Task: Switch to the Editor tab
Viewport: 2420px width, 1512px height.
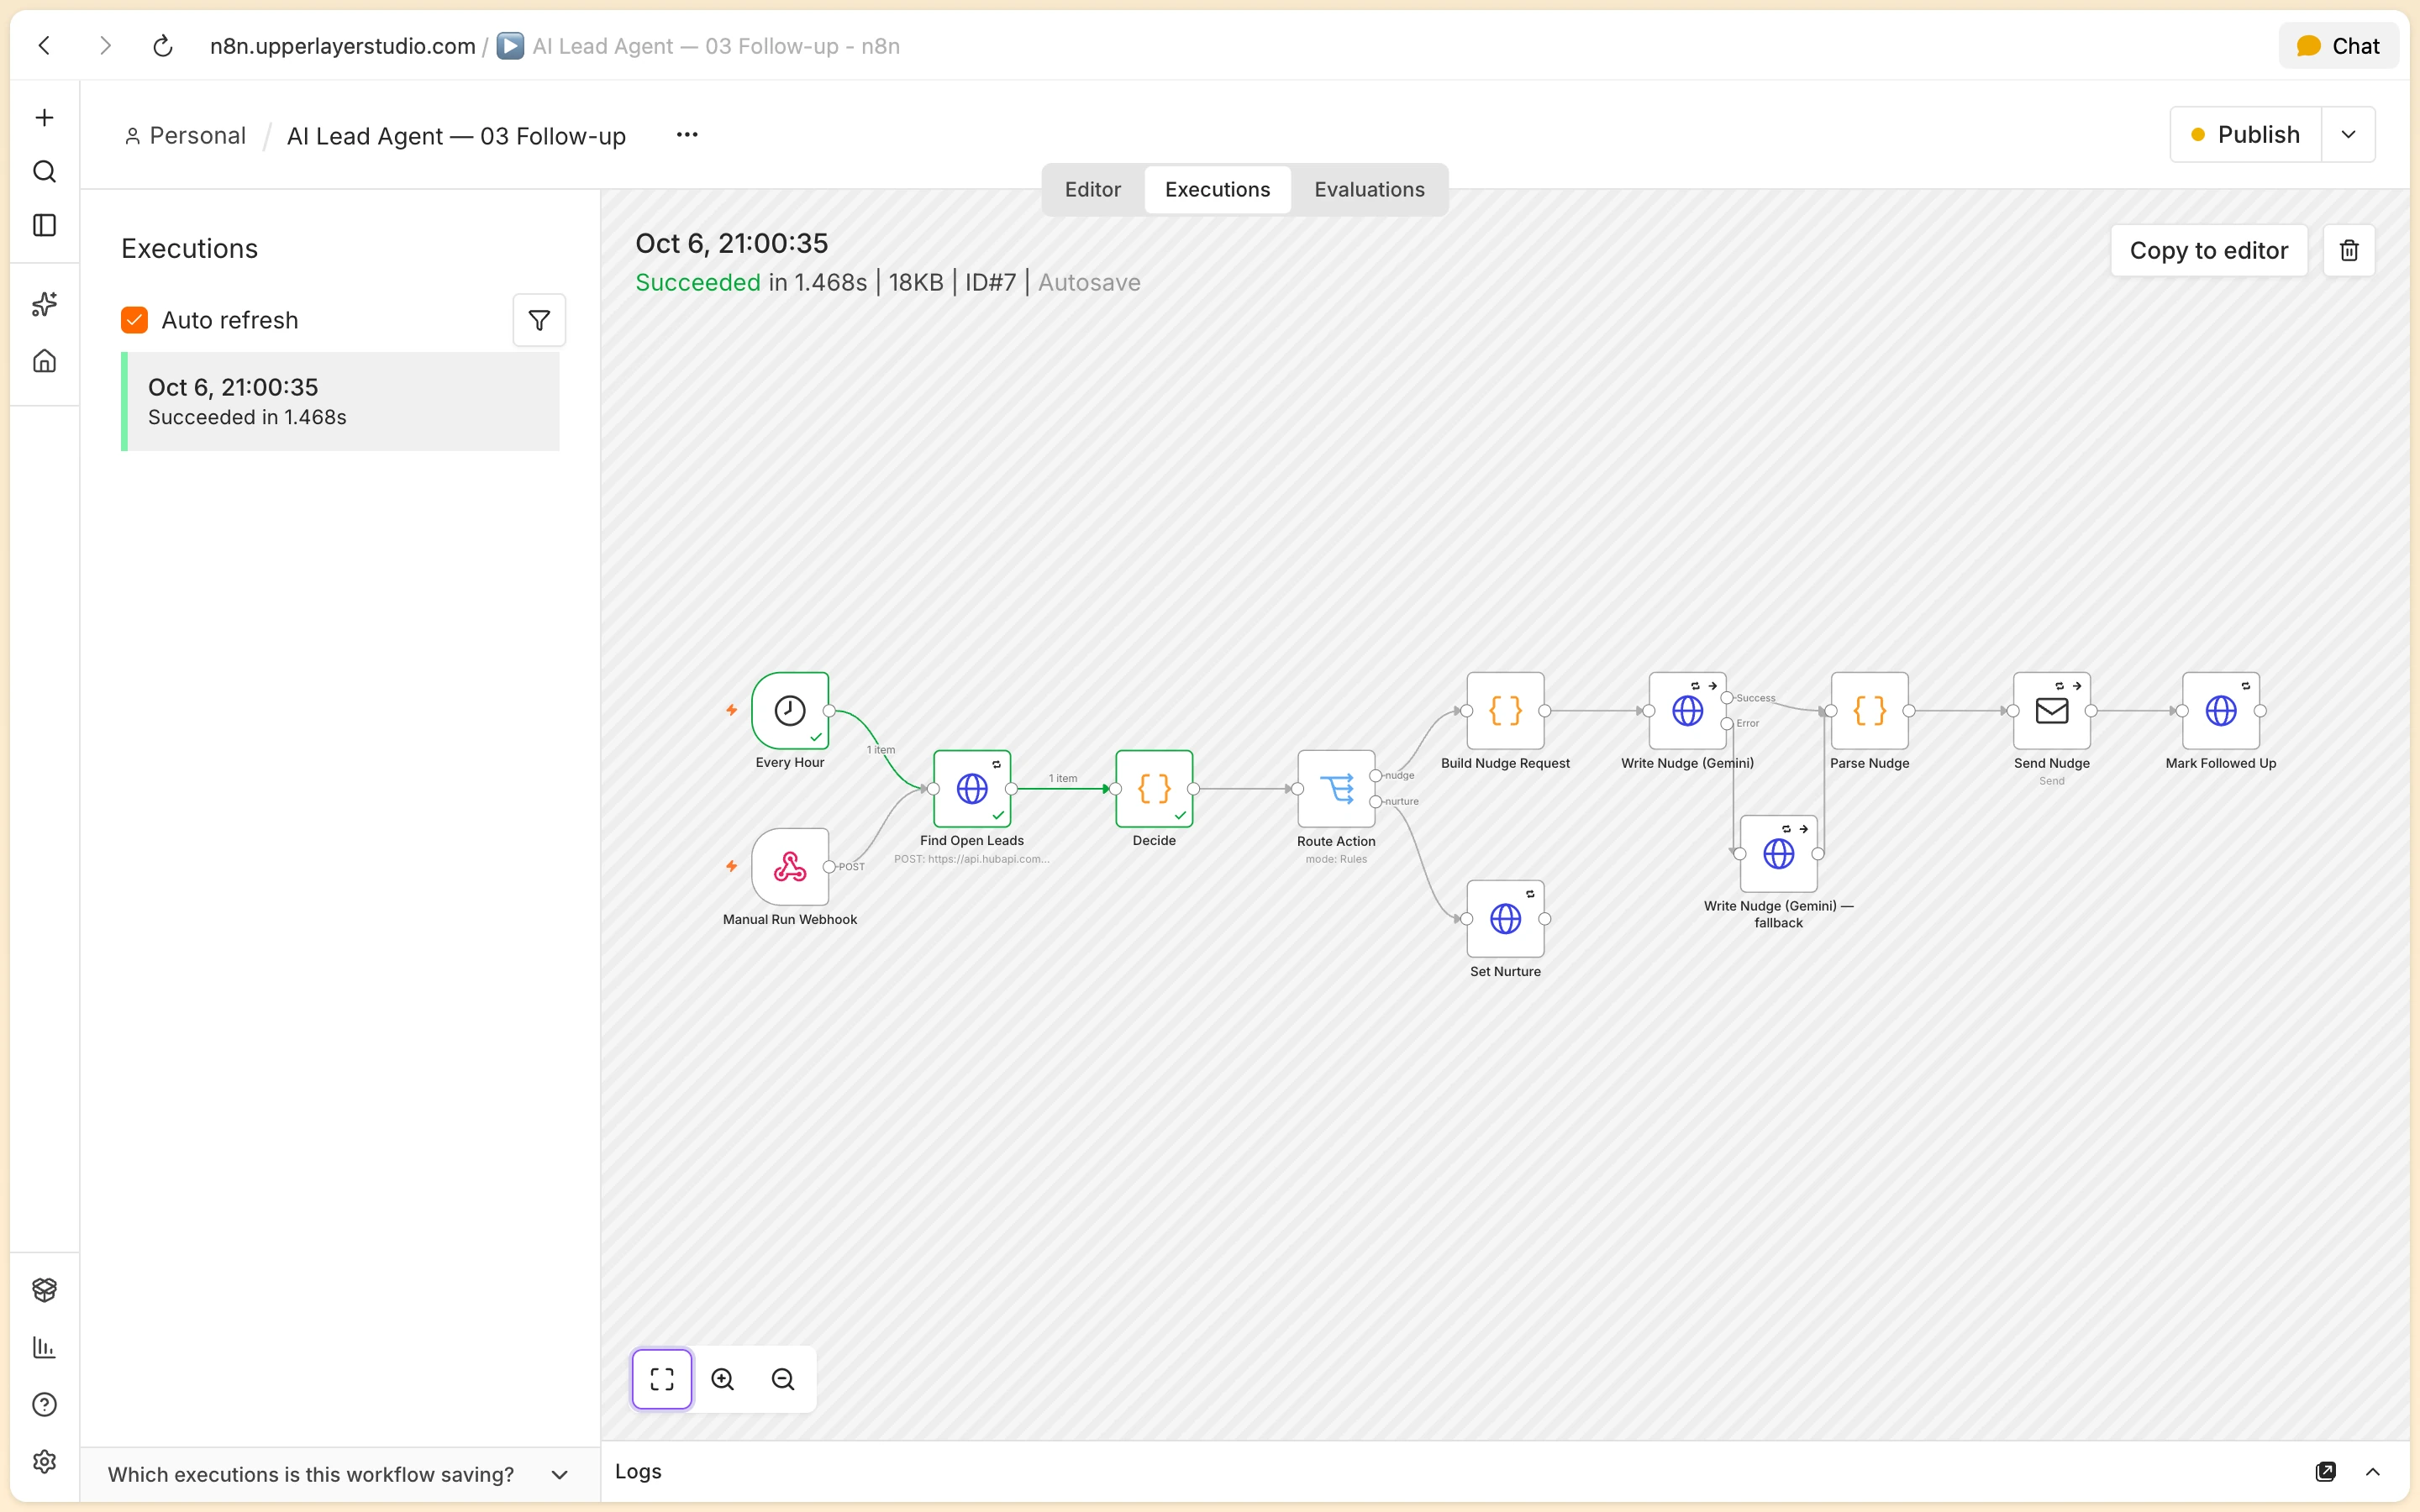Action: (1092, 190)
